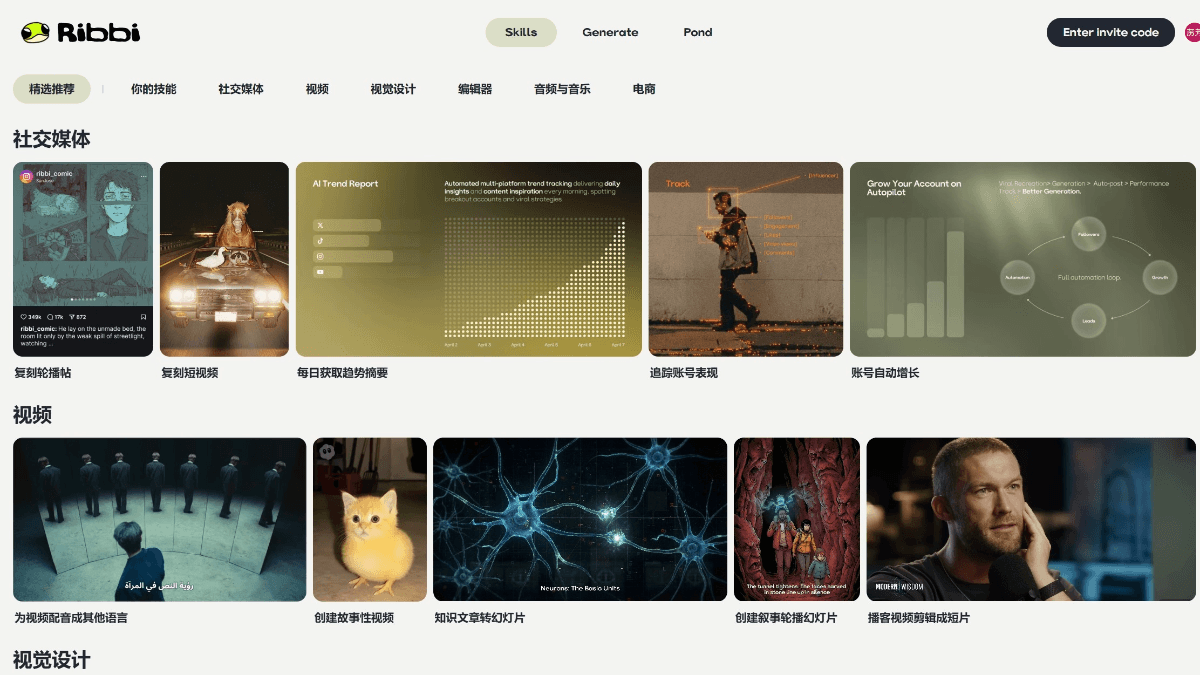Open the pink user avatar menu

pos(1192,32)
